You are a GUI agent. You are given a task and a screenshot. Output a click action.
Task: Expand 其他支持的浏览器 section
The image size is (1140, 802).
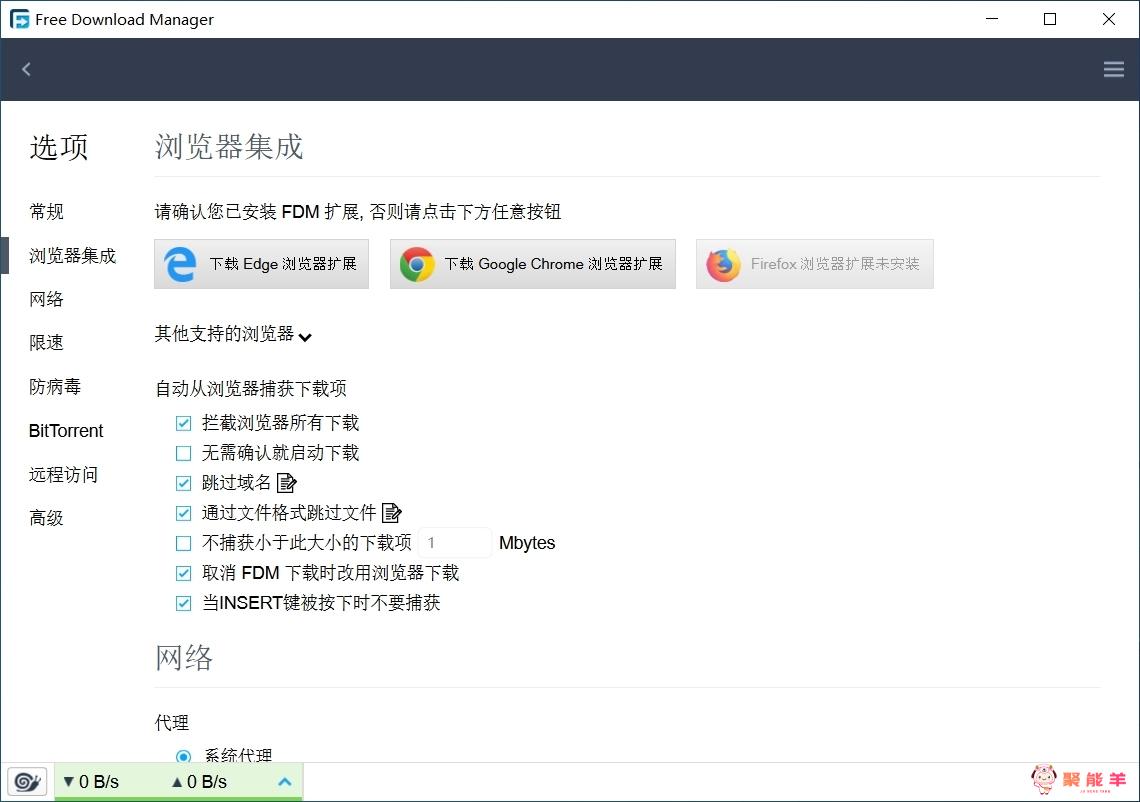[233, 334]
